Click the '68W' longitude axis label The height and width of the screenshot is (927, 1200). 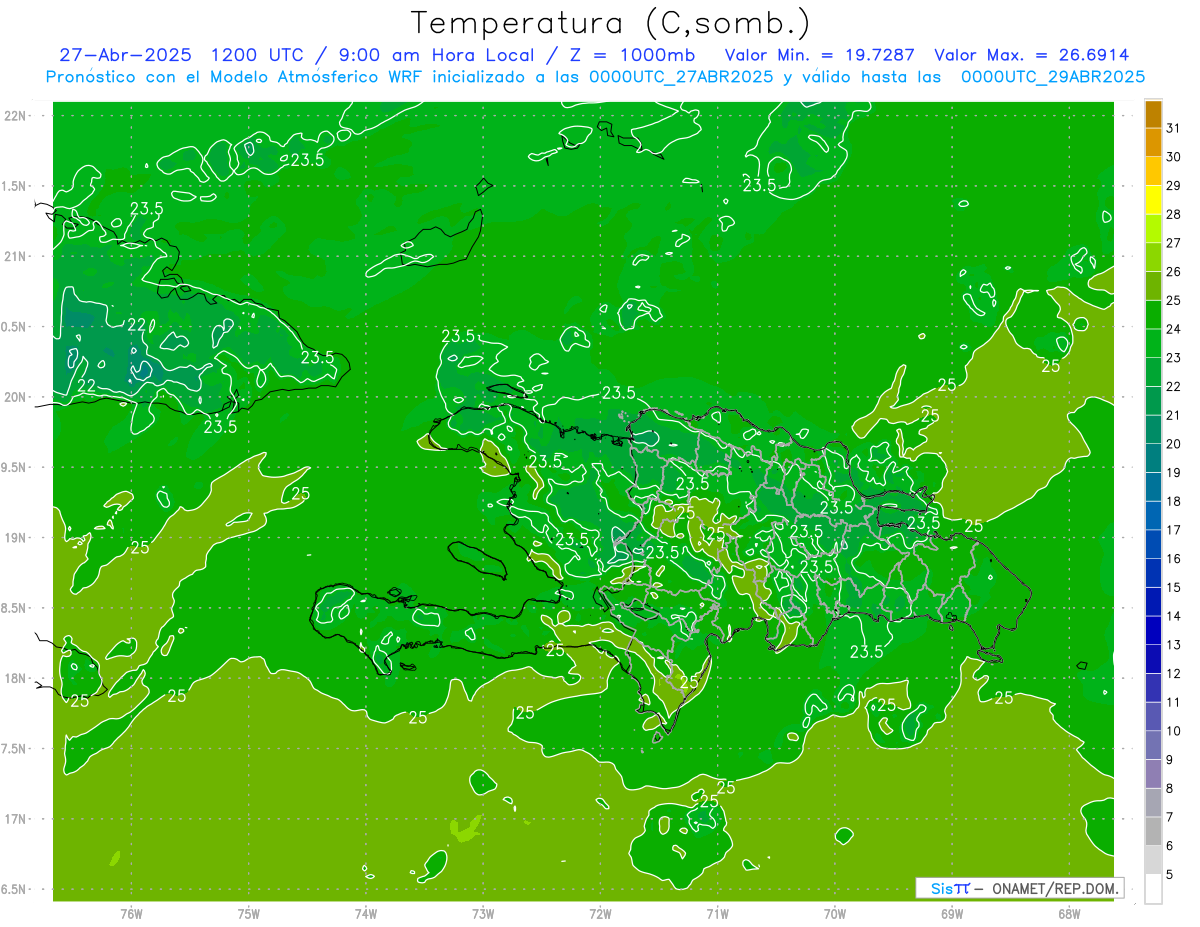click(1069, 913)
